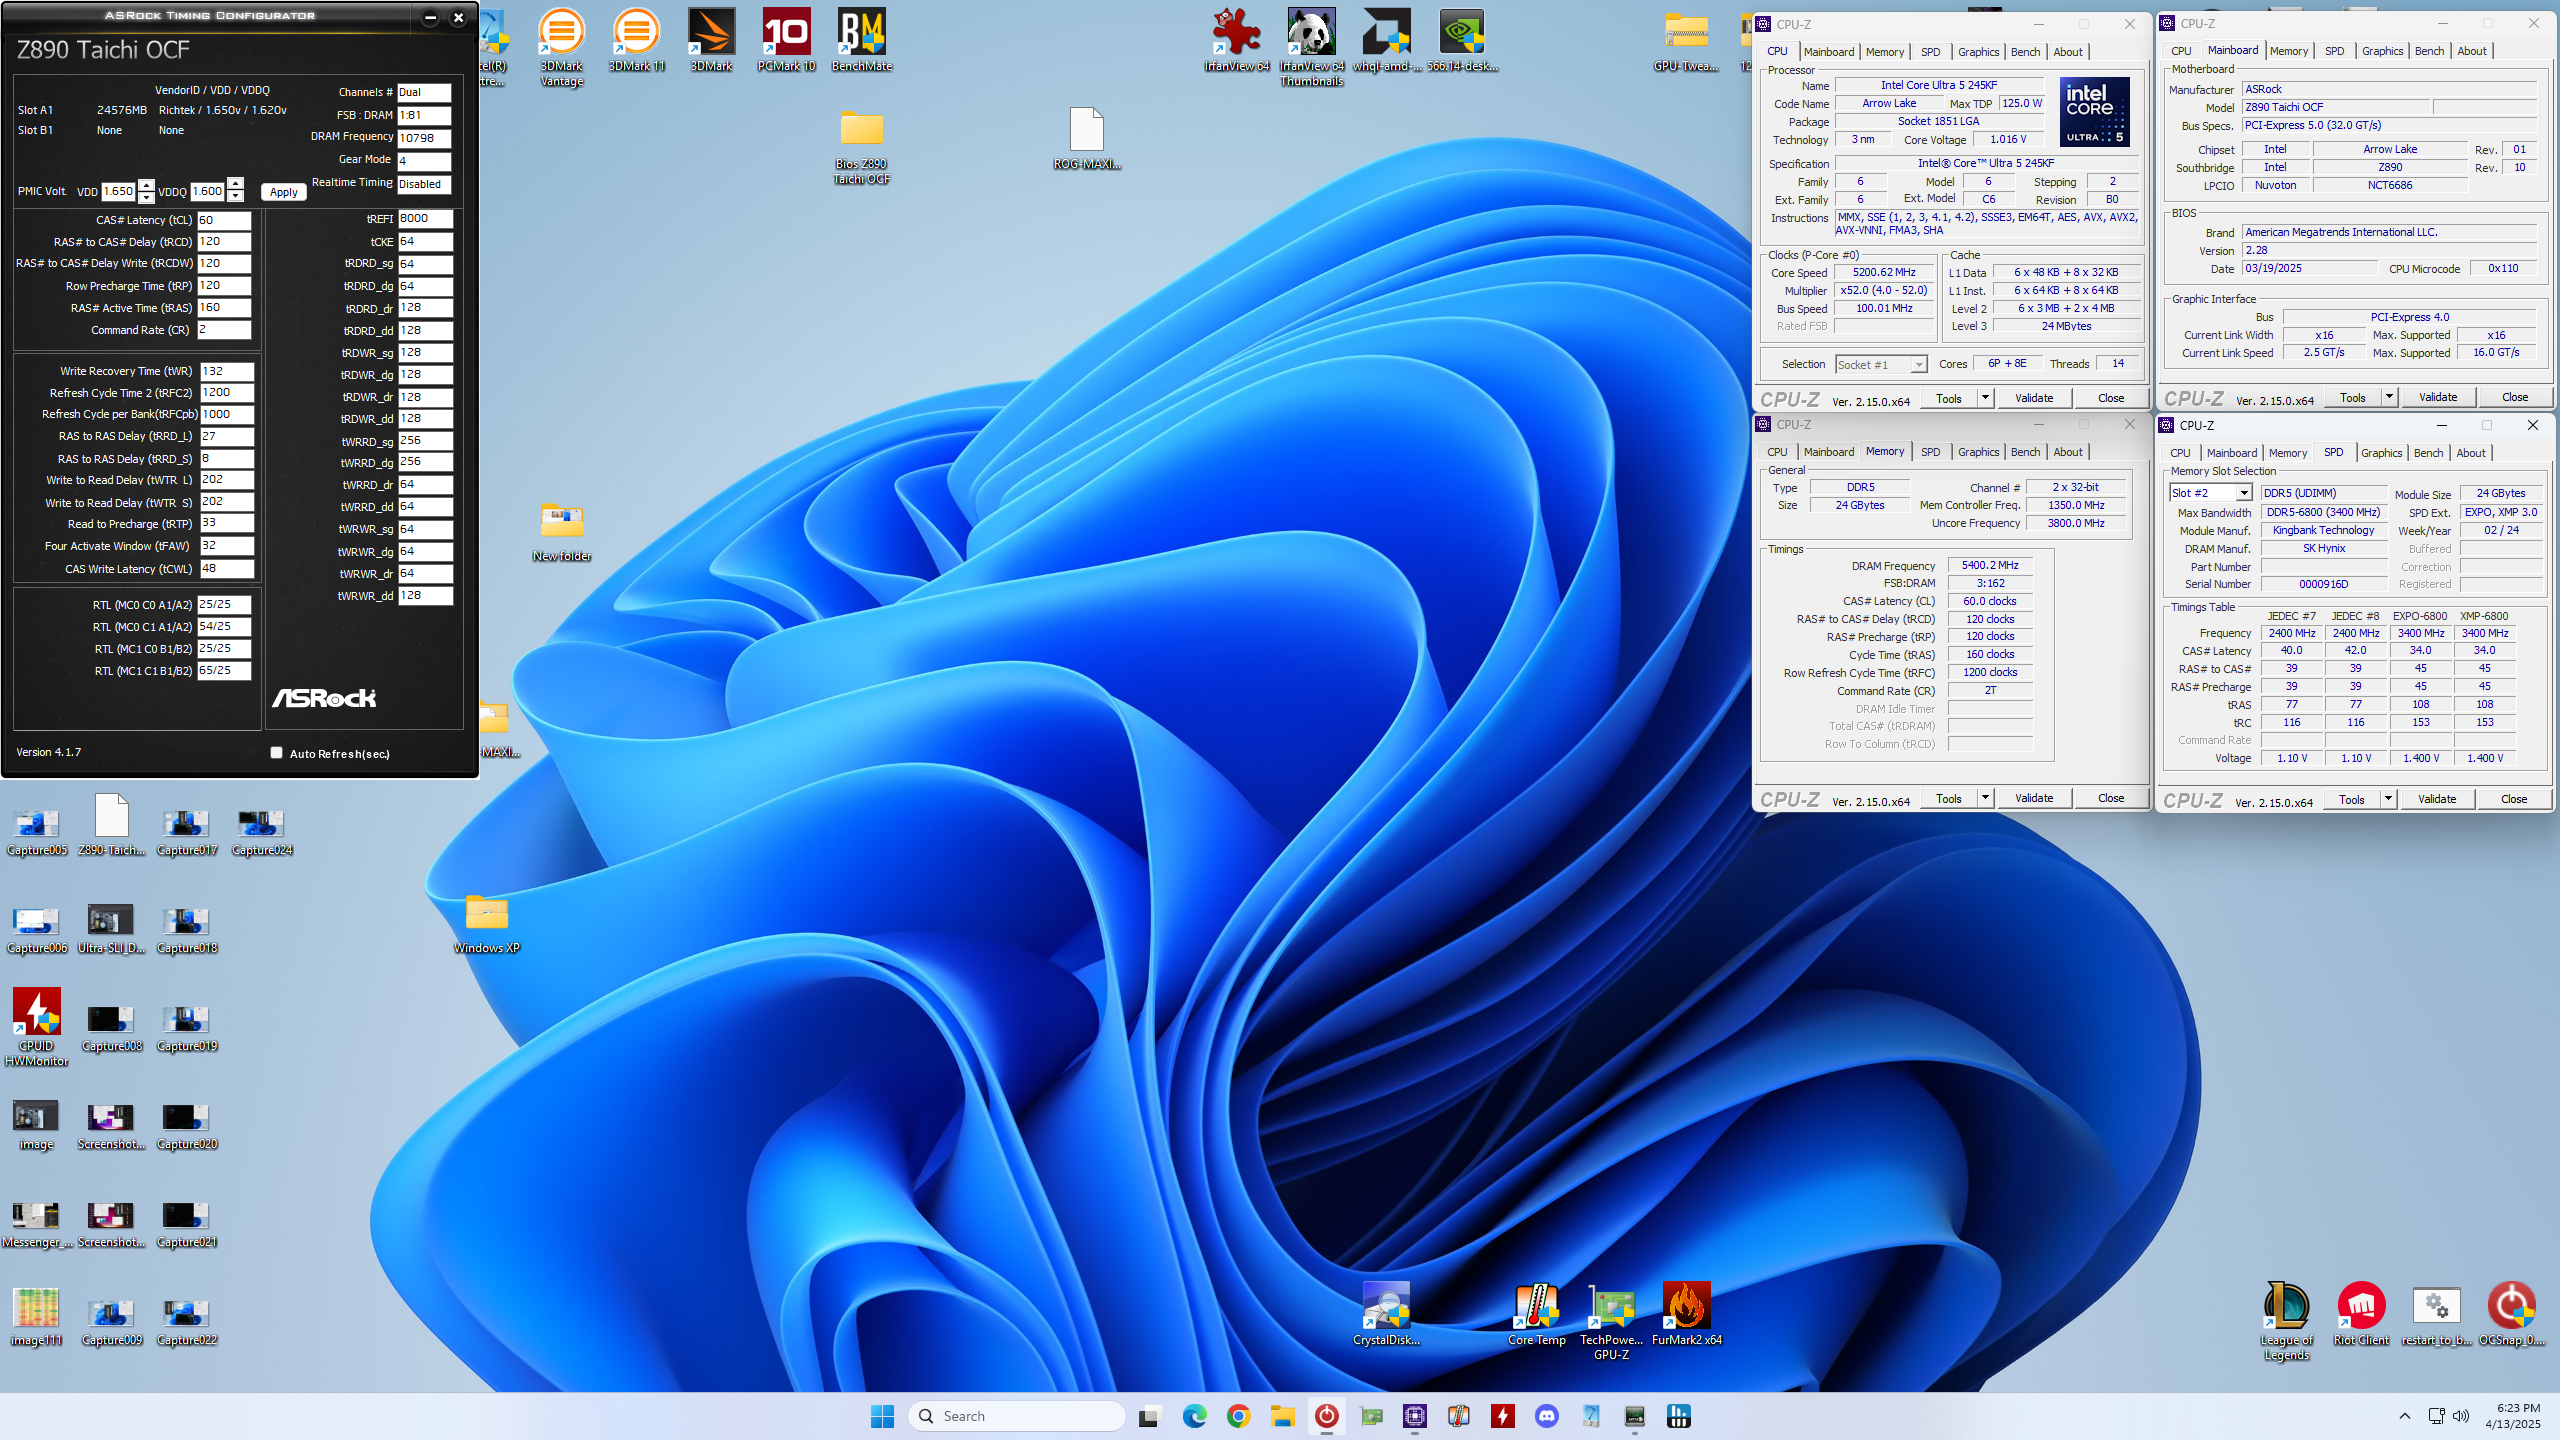Viewport: 2560px width, 1440px height.
Task: Click the Windows Start button
Action: point(882,1416)
